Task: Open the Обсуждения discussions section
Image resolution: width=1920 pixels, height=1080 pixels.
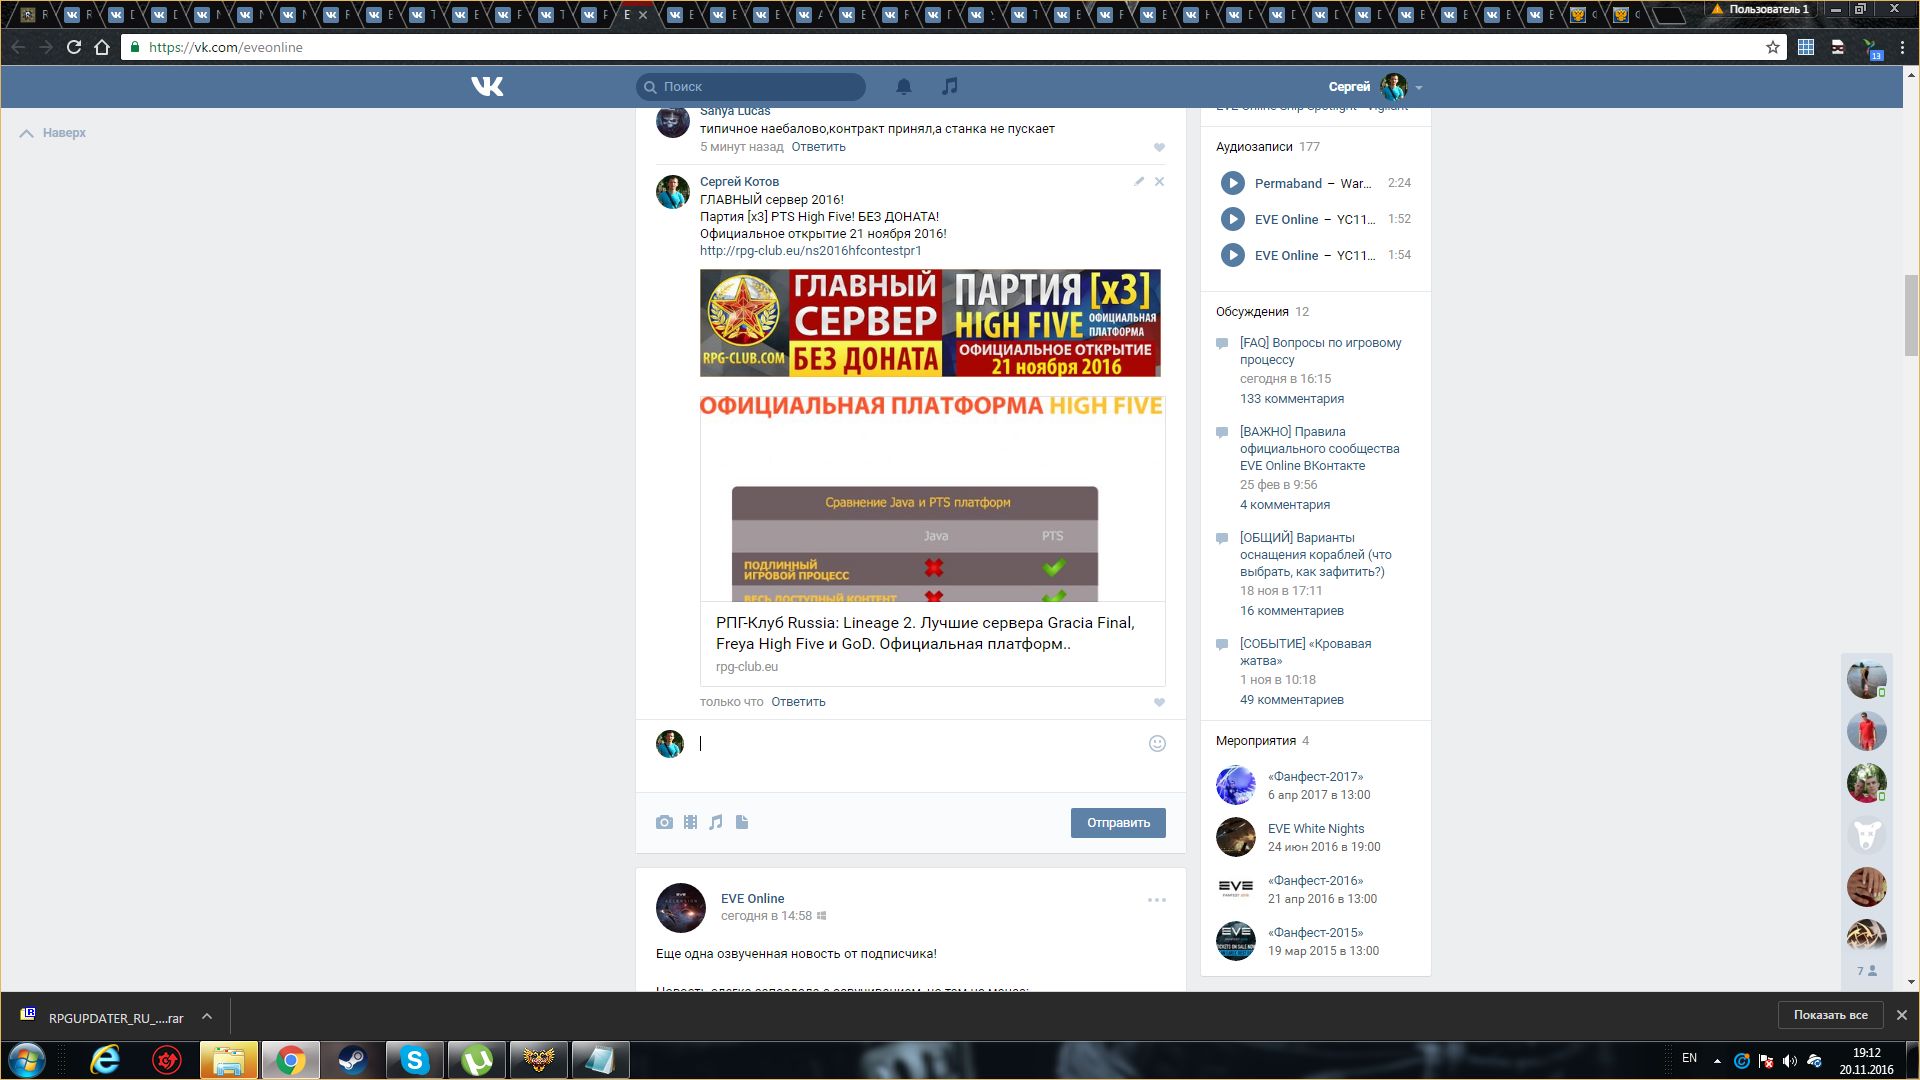Action: [x=1252, y=312]
